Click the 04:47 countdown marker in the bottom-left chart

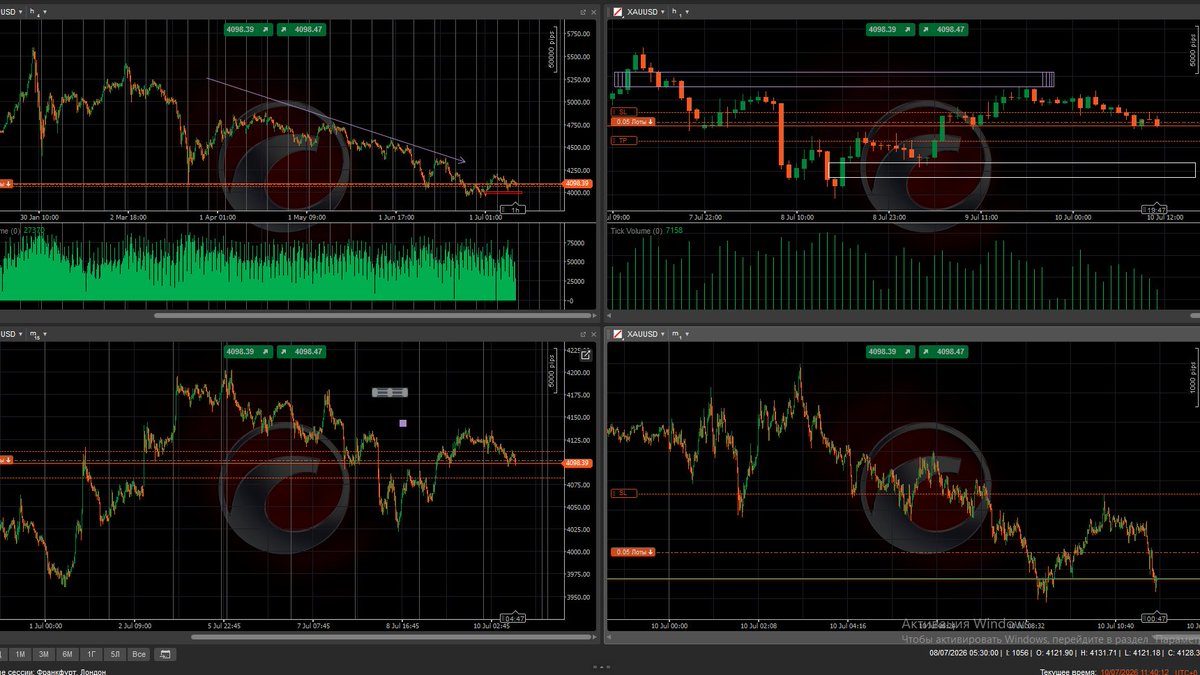pyautogui.click(x=513, y=619)
